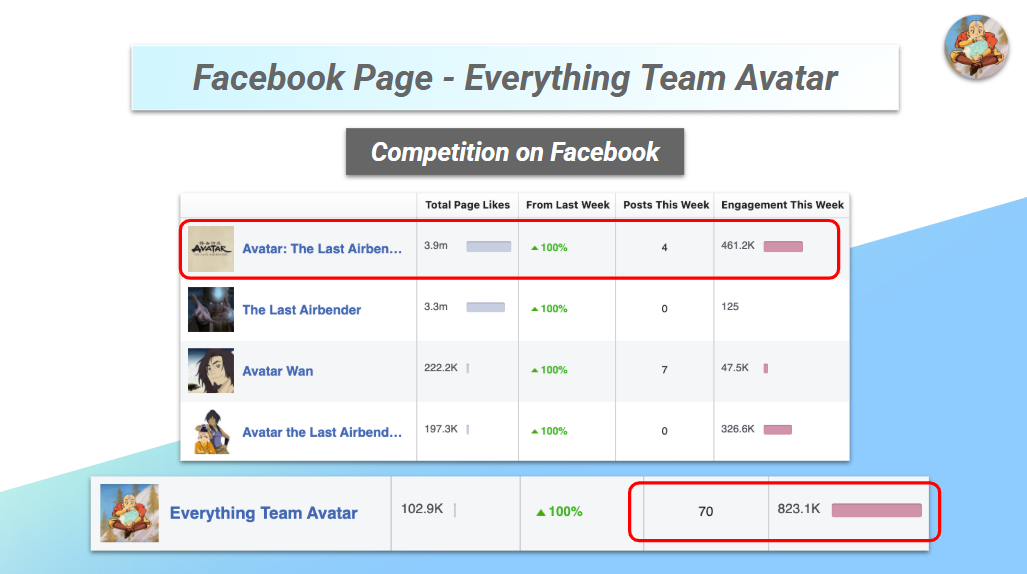Click the engagement bar next to 326.6K
The image size is (1027, 574).
[777, 430]
